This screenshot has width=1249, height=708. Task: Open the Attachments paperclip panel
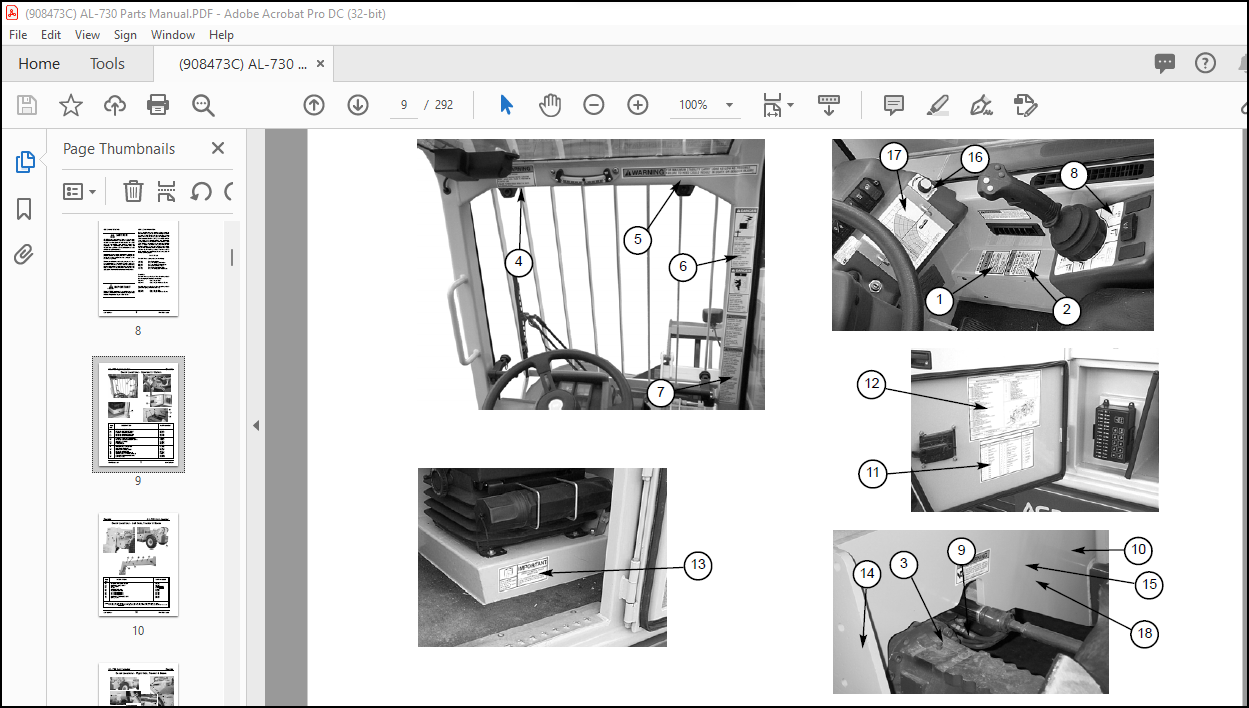pos(25,255)
